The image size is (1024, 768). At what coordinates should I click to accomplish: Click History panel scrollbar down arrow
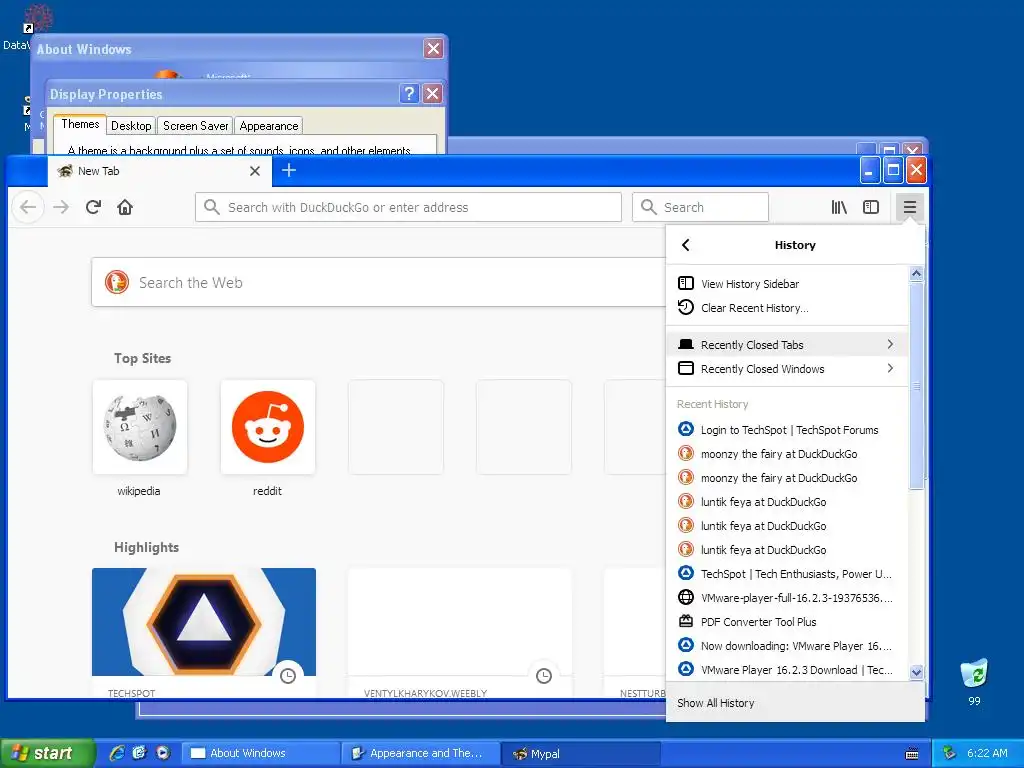[x=916, y=672]
